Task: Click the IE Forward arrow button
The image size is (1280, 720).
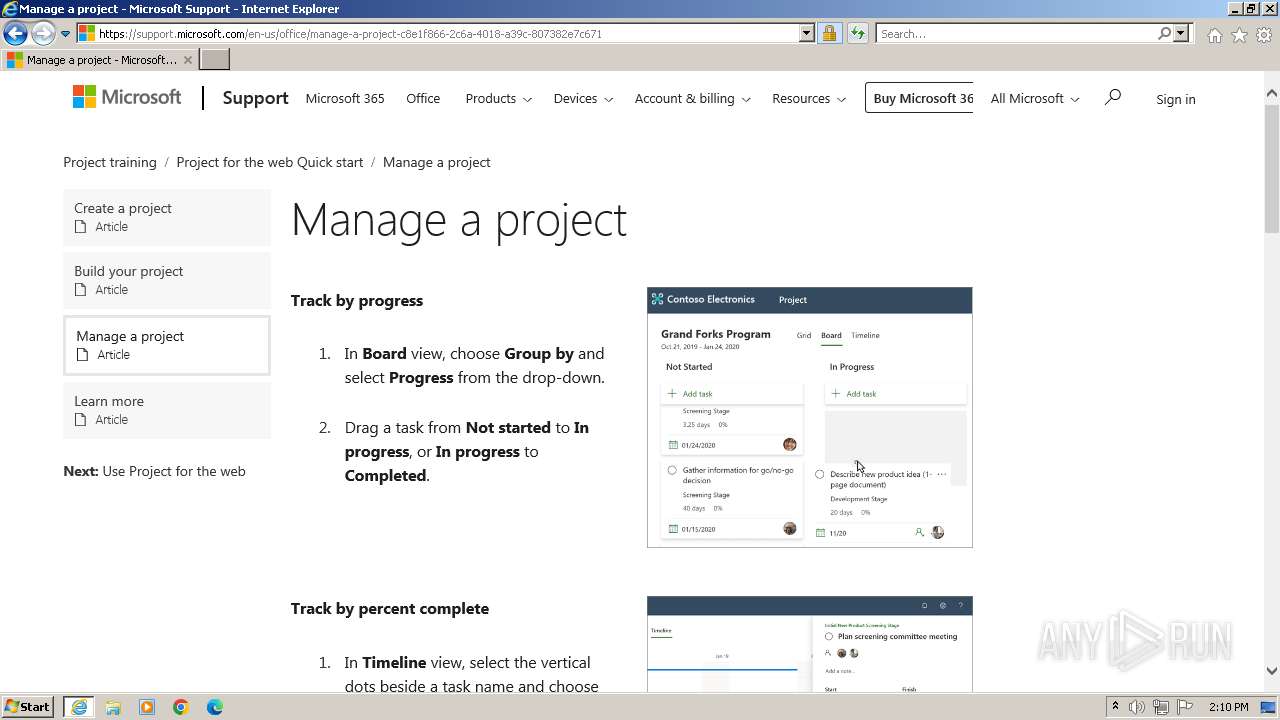Action: (42, 33)
